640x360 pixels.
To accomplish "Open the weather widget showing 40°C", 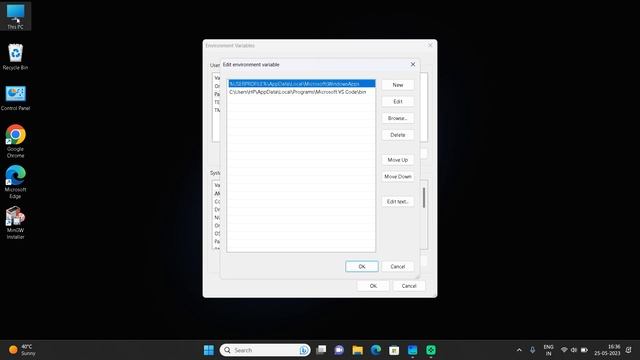I will 22,350.
